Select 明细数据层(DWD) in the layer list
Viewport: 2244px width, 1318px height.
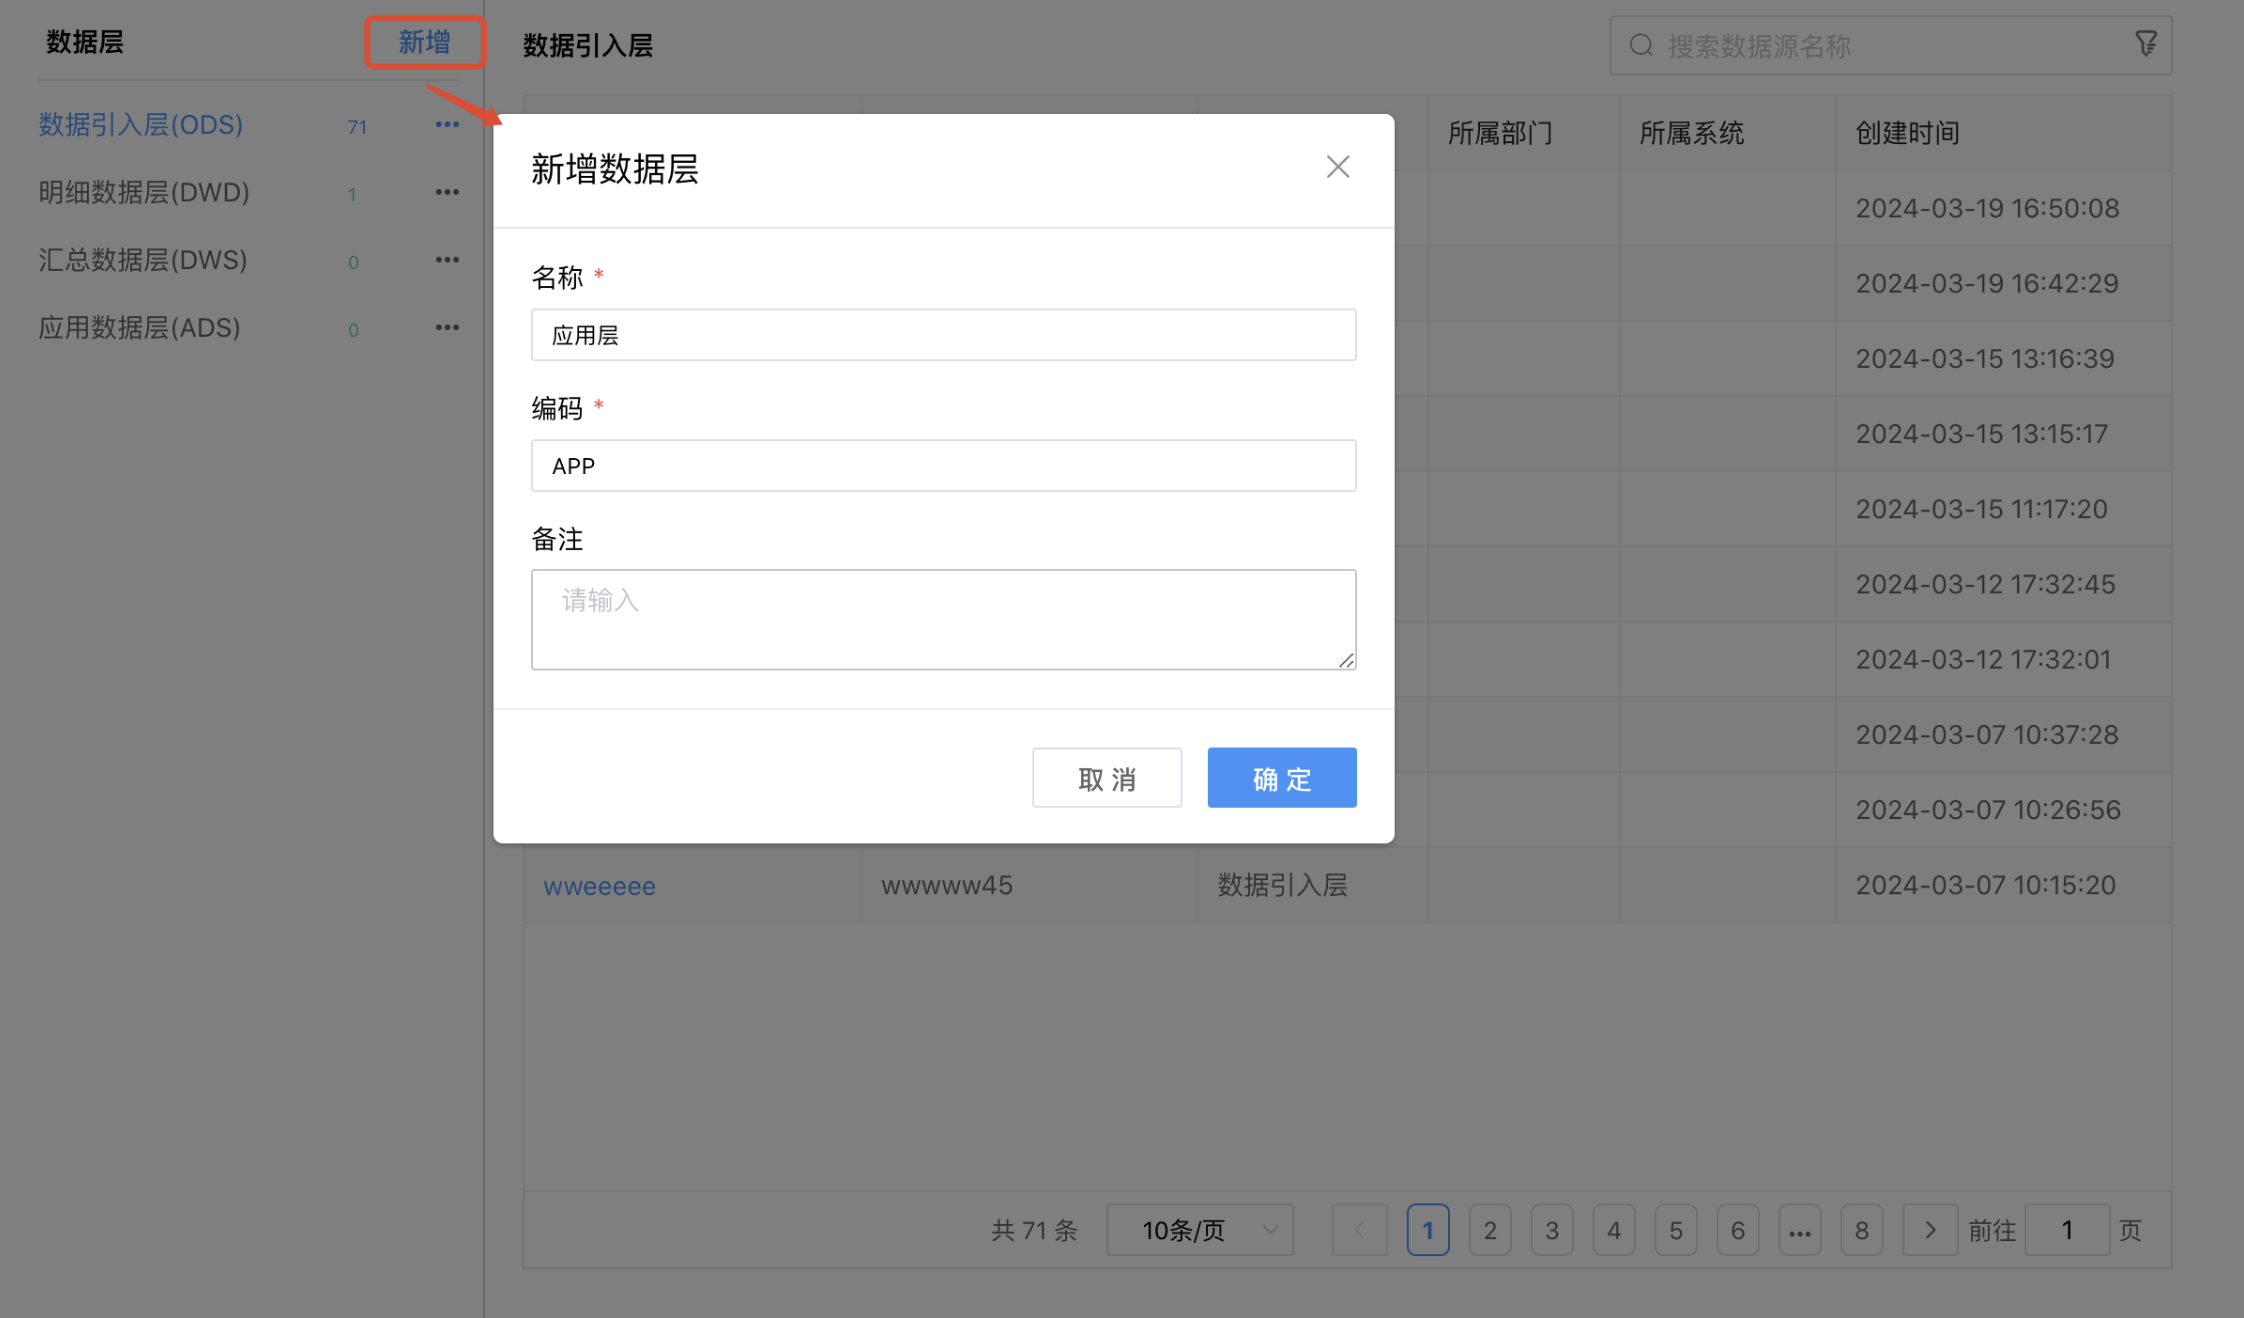pos(144,192)
